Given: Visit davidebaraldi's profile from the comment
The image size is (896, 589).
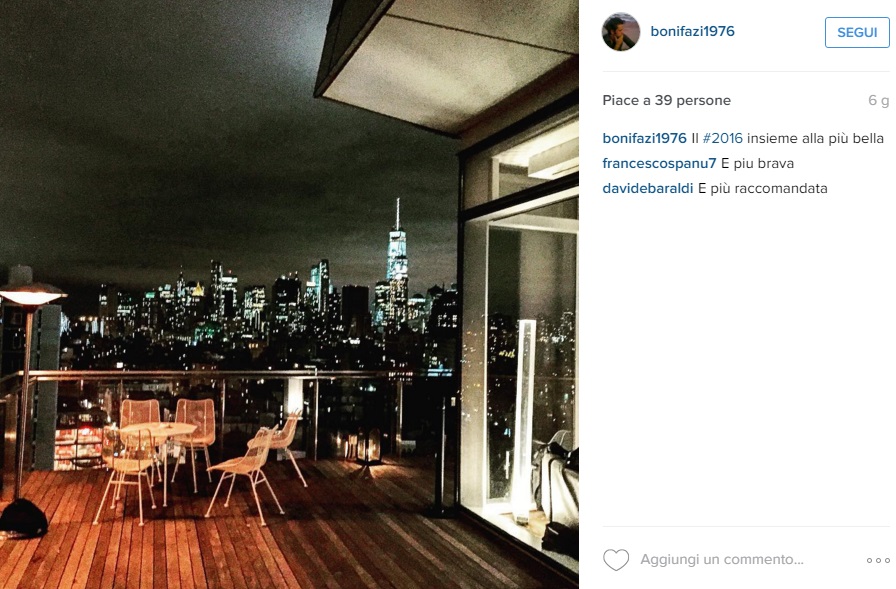Looking at the screenshot, I should [x=647, y=189].
